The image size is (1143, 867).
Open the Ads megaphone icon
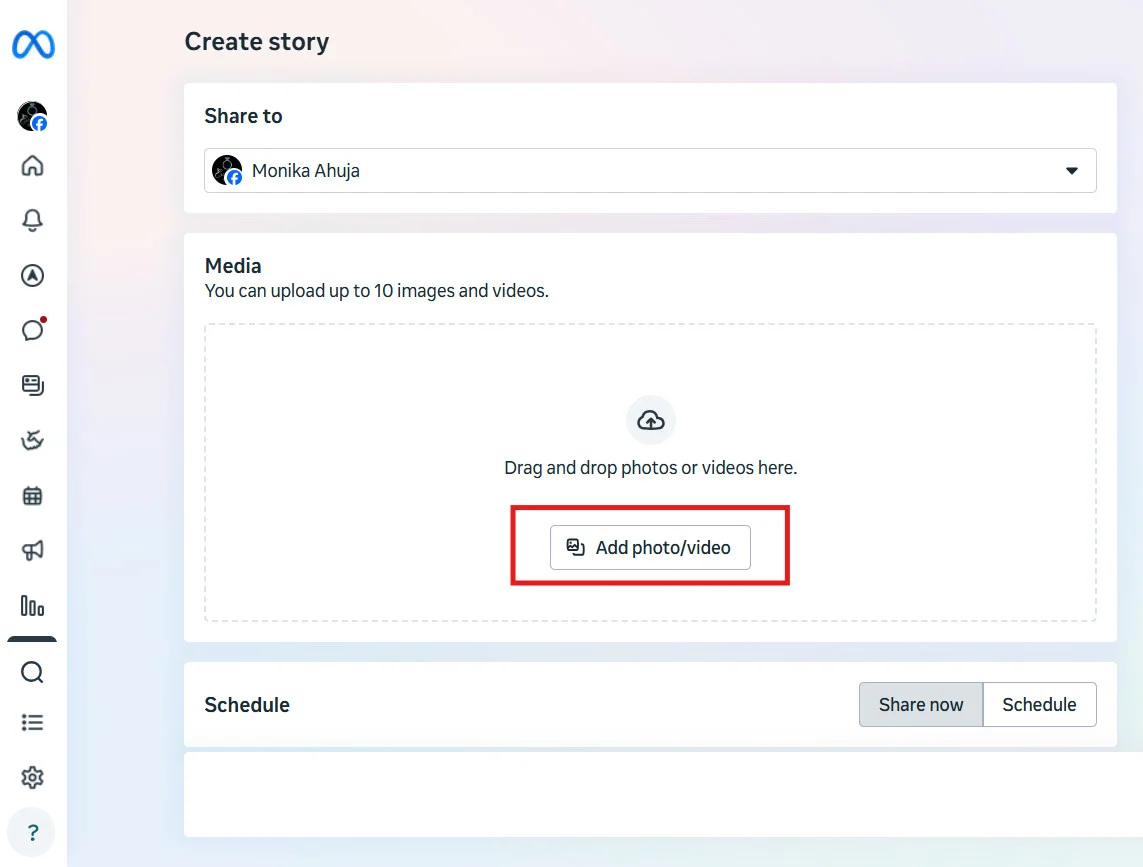[33, 551]
